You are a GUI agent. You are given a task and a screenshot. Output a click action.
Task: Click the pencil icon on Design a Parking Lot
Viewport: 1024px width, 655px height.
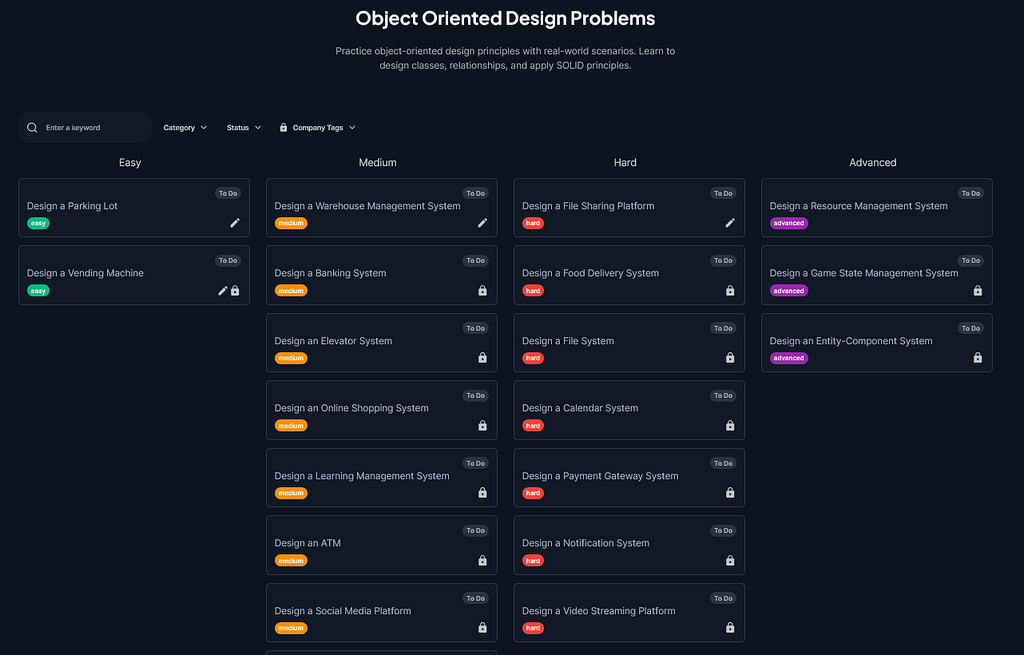(x=235, y=223)
